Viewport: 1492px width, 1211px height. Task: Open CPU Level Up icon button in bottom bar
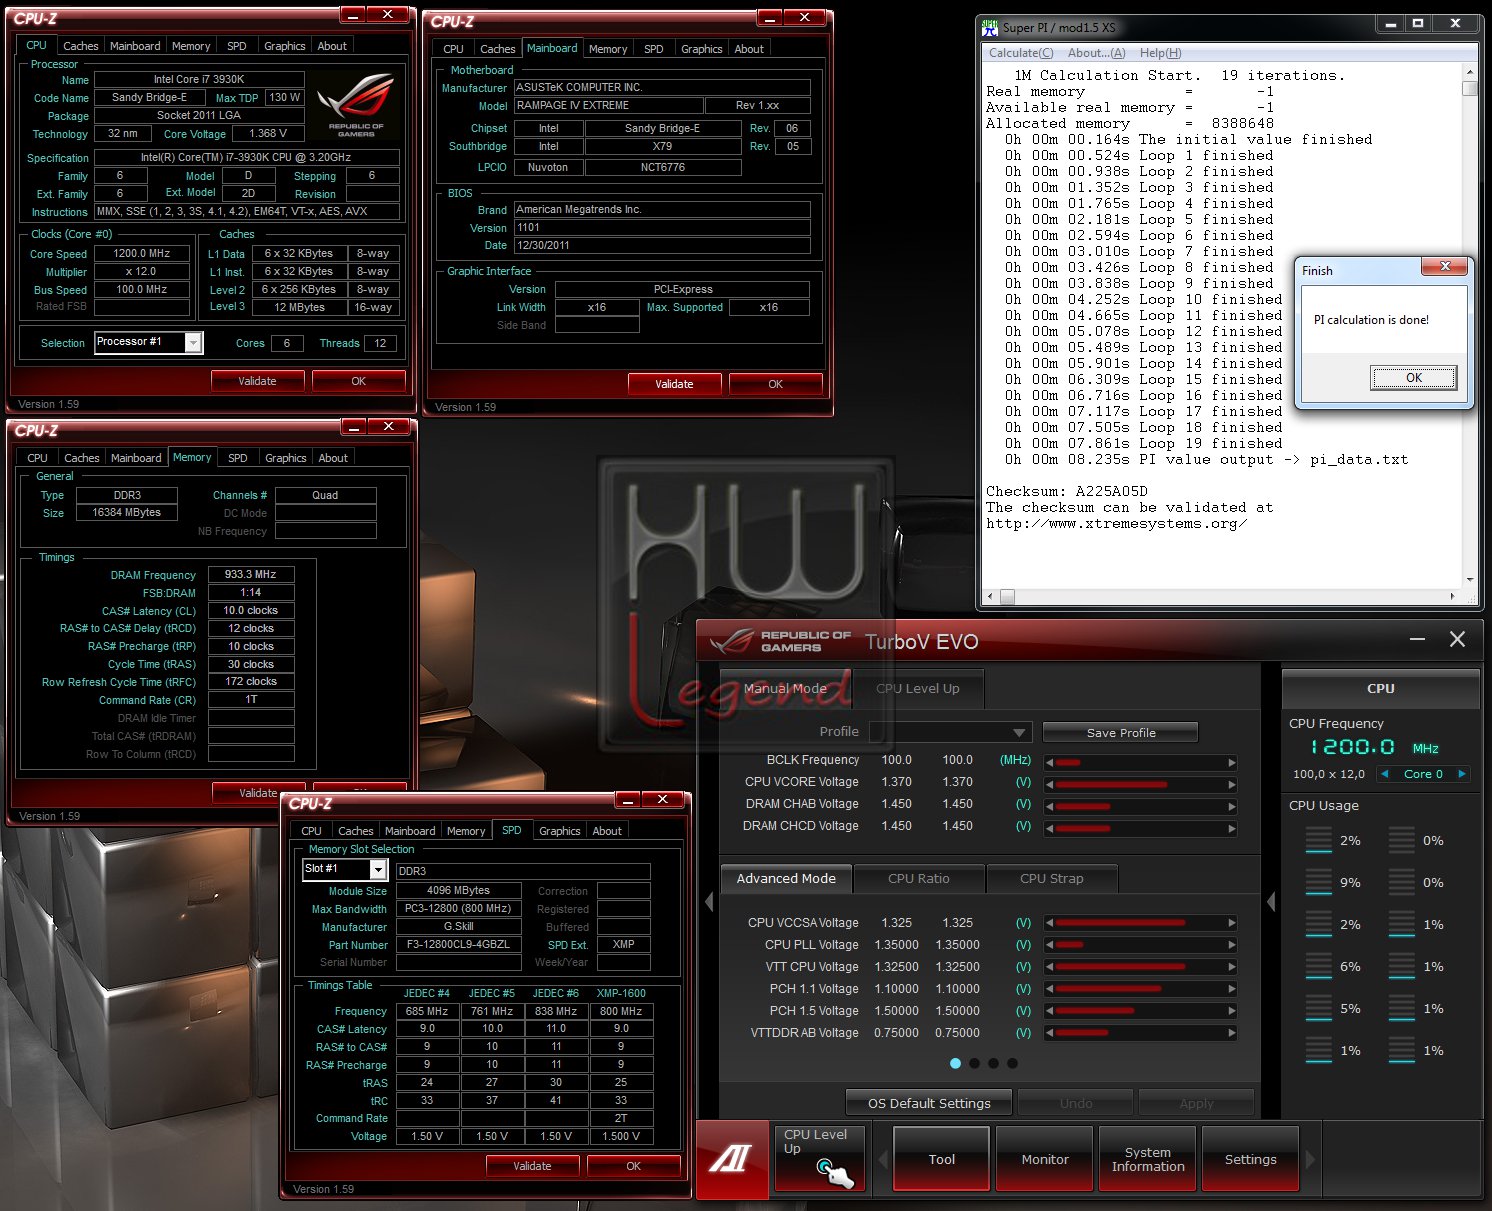[x=820, y=1159]
